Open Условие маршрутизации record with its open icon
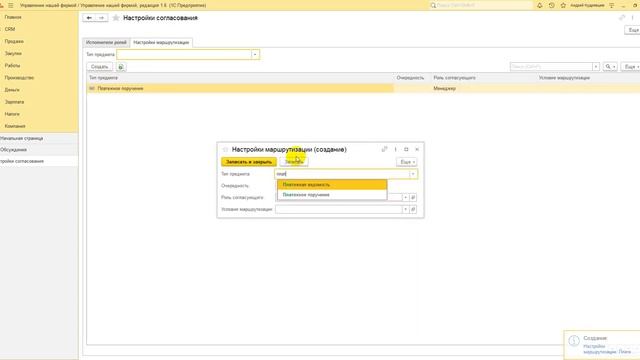 413,209
